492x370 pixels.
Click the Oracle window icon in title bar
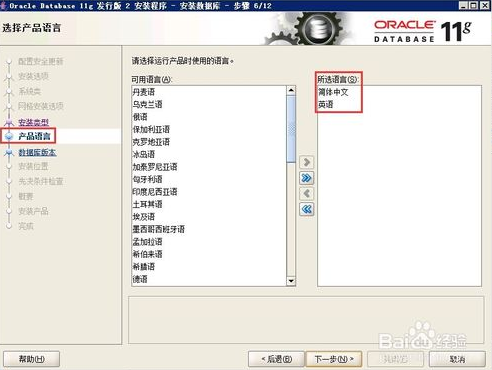pos(3,5)
